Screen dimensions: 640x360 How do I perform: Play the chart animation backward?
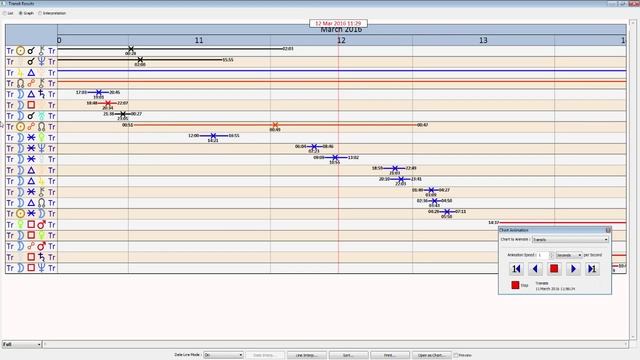(x=535, y=269)
